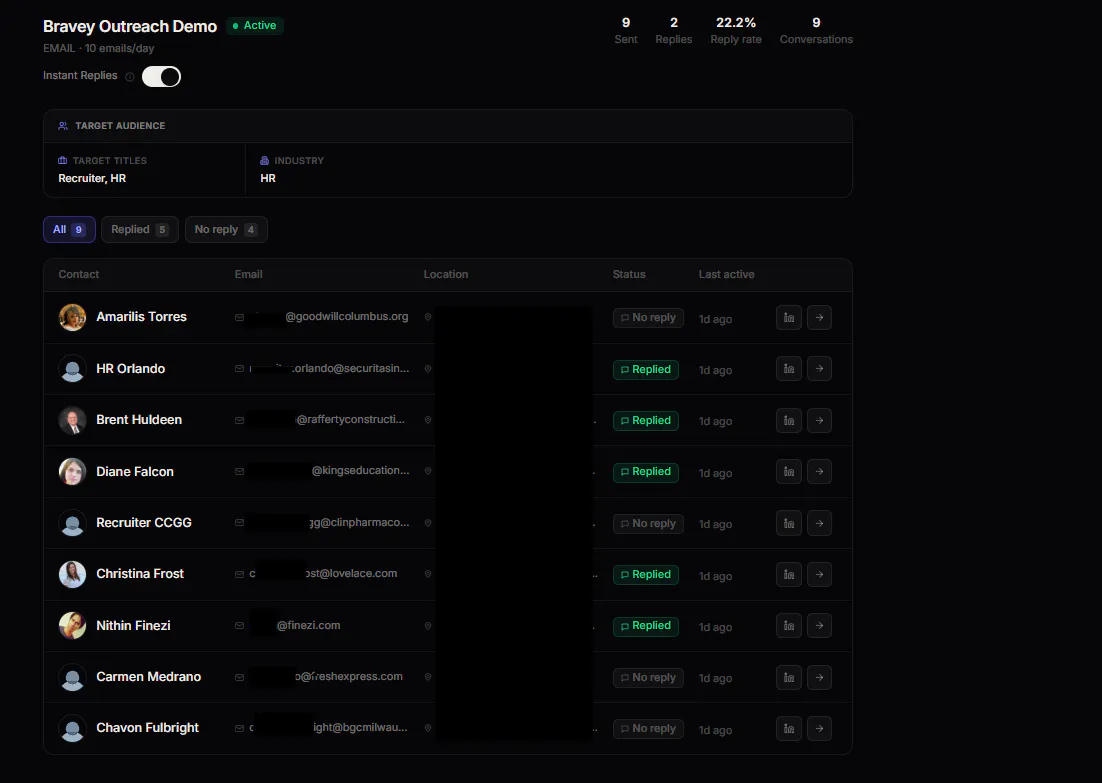The image size is (1102, 783).
Task: Click Replied badge for Christina Frost
Action: pos(646,575)
